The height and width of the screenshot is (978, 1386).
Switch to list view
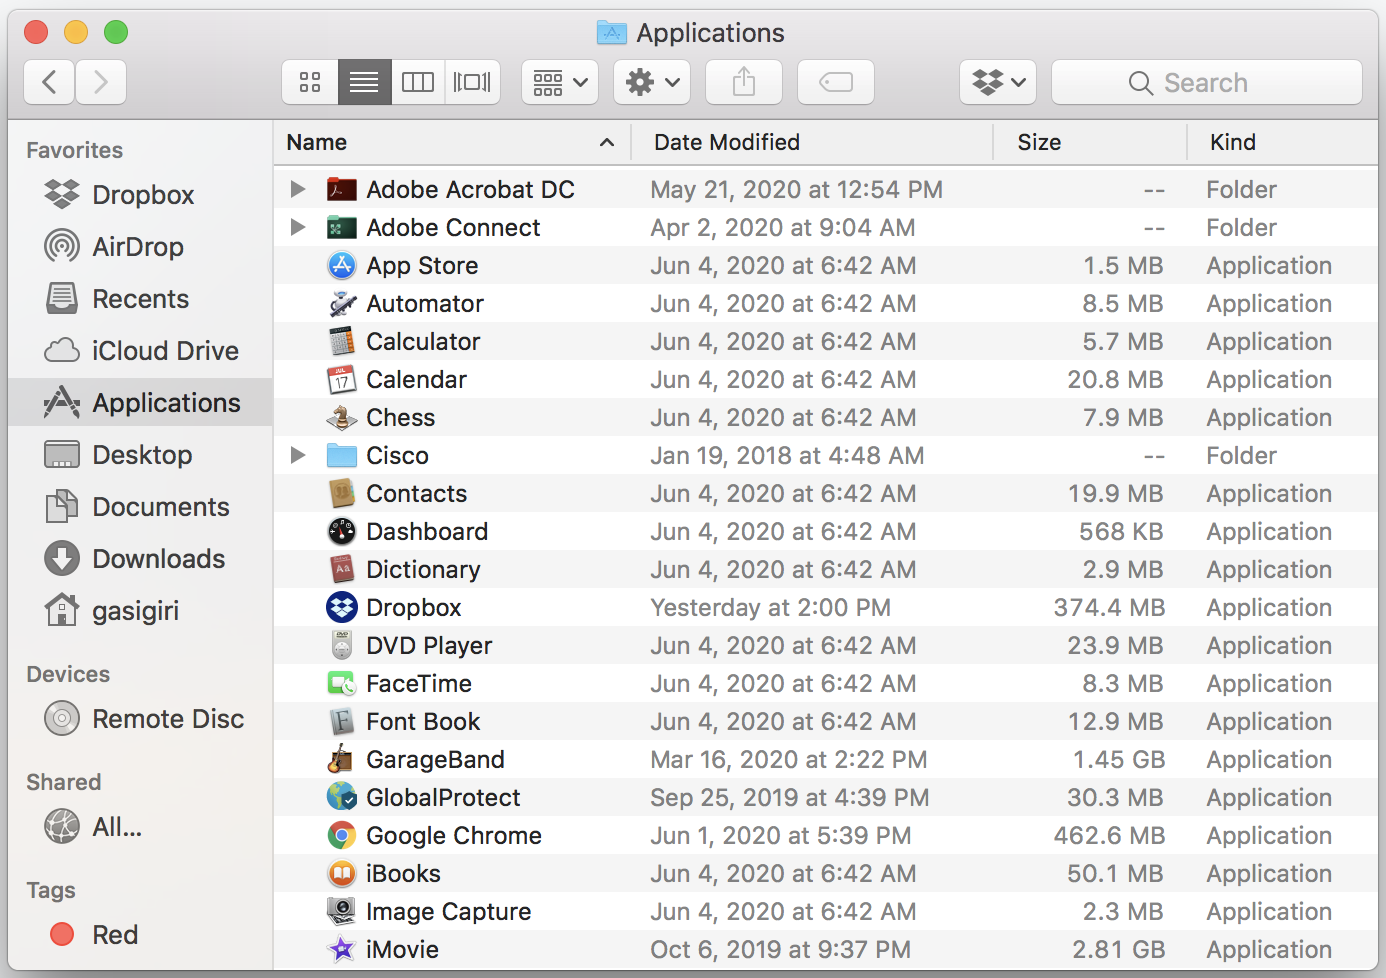coord(364,82)
